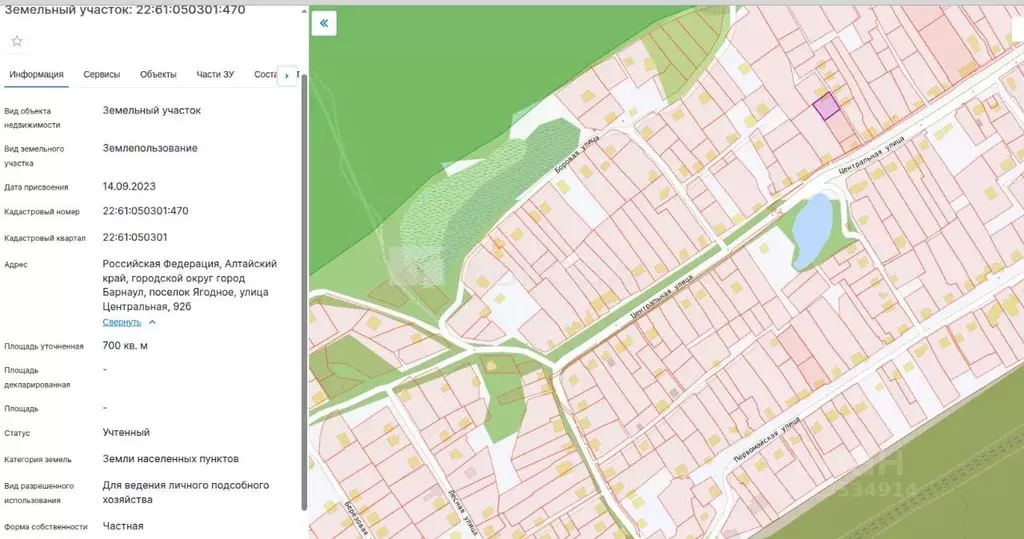Click the Боровая улица label on map
The width and height of the screenshot is (1024, 539).
click(577, 160)
